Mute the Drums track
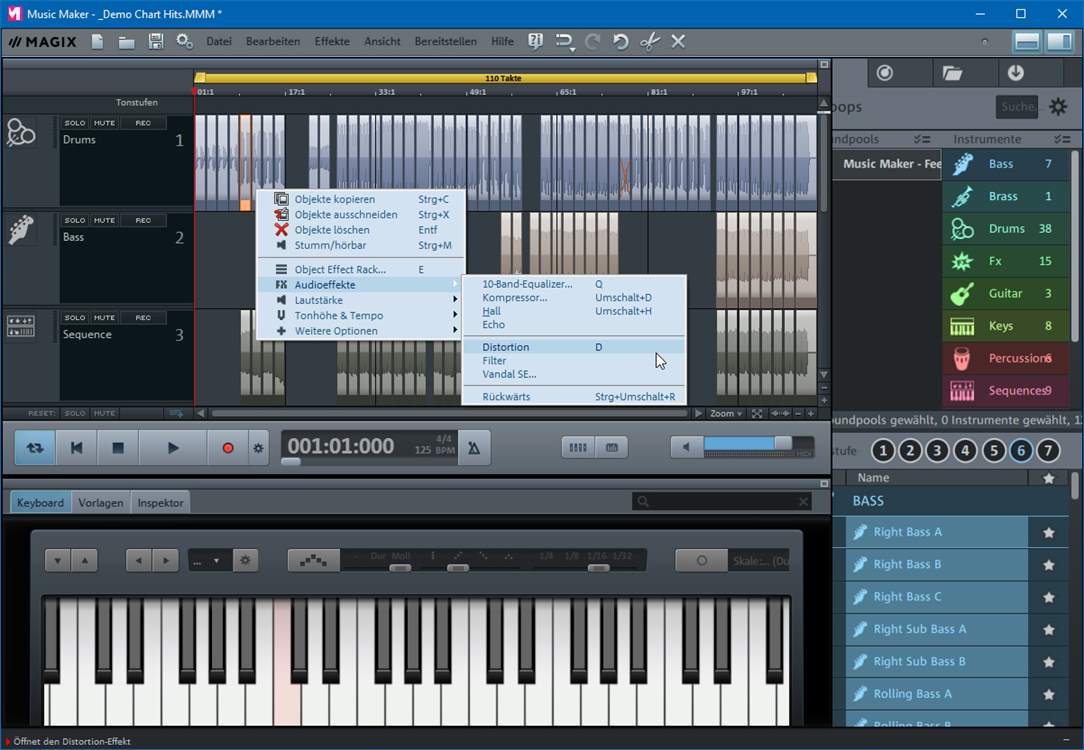Viewport: 1084px width, 750px height. [104, 123]
